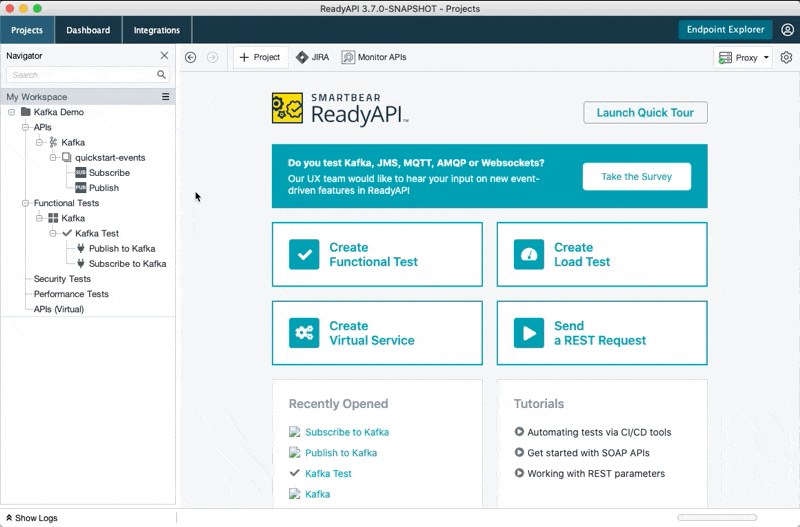
Task: Select Publish to Kafka test step label
Action: click(122, 248)
